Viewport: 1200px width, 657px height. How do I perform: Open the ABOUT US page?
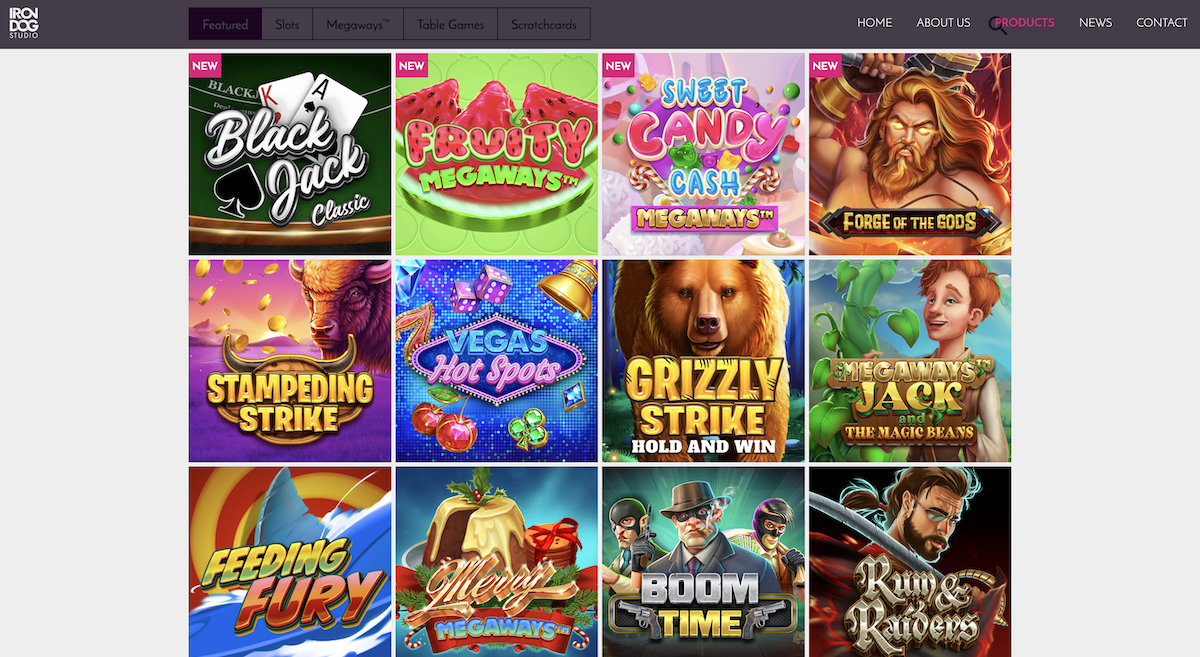pos(943,23)
